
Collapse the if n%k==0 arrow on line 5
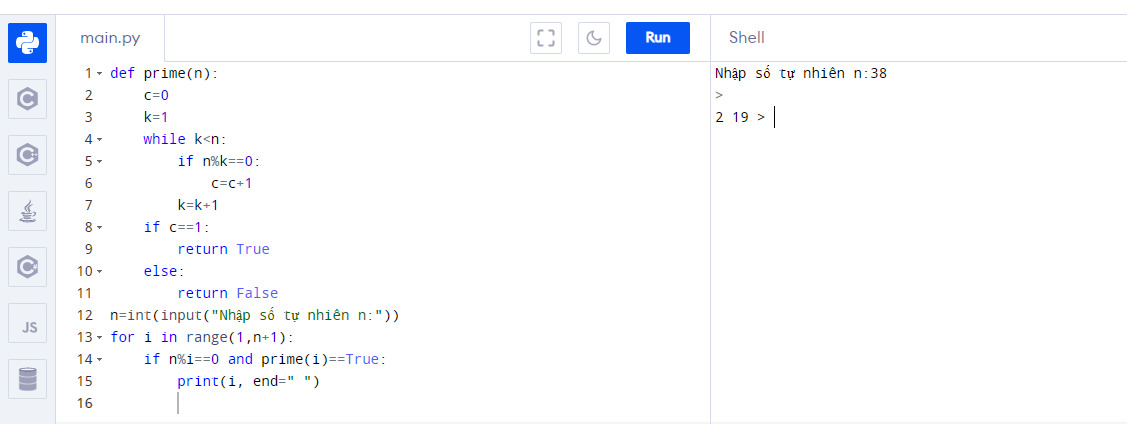99,162
